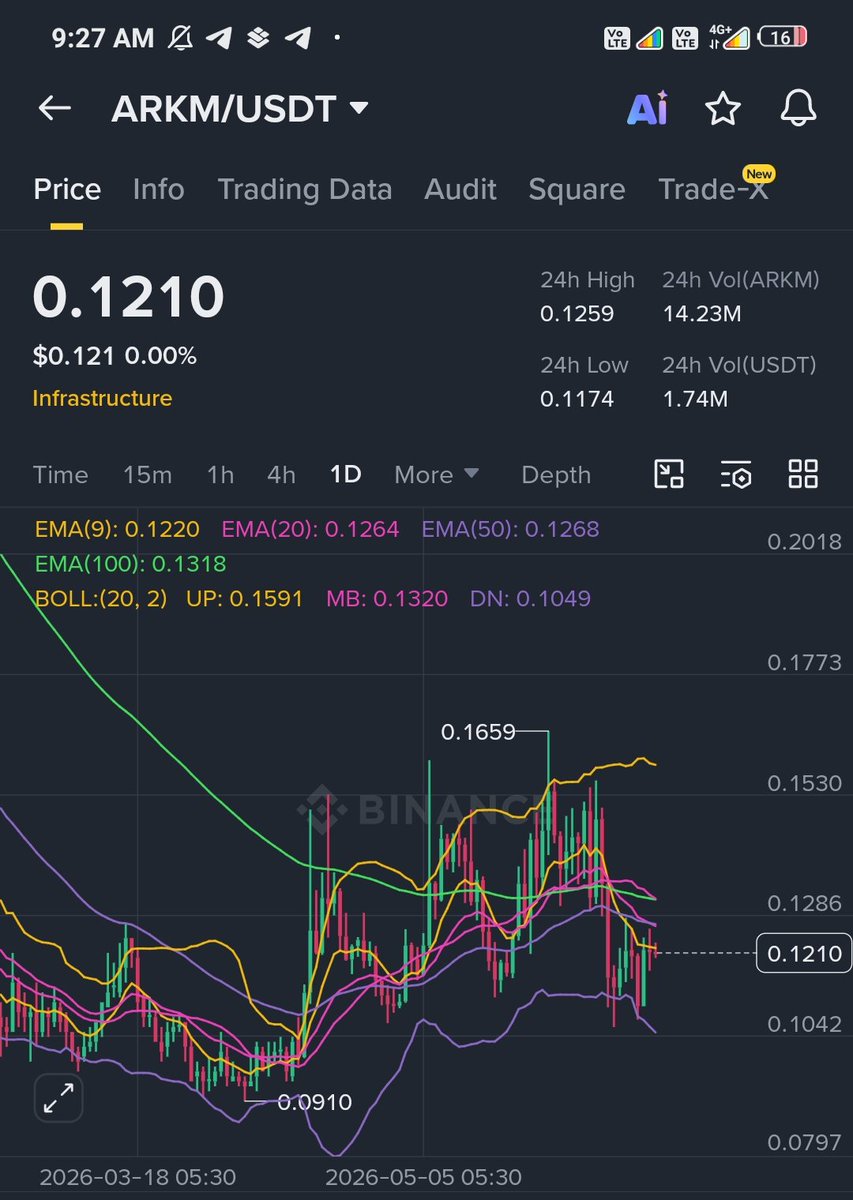This screenshot has width=853, height=1200.
Task: Tap the DN: 0.1049 Bollinger value
Action: click(x=530, y=599)
